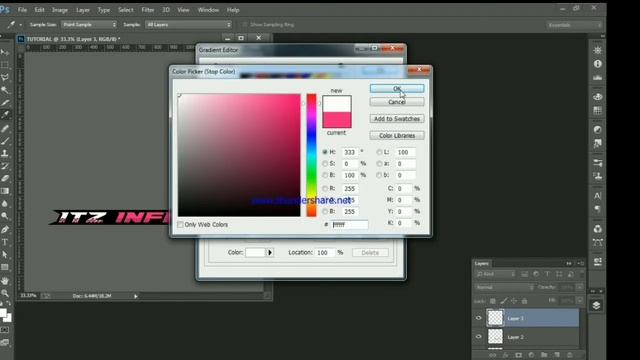The image size is (640, 360).
Task: Open the Normal blend mode dropdown
Action: [x=504, y=287]
